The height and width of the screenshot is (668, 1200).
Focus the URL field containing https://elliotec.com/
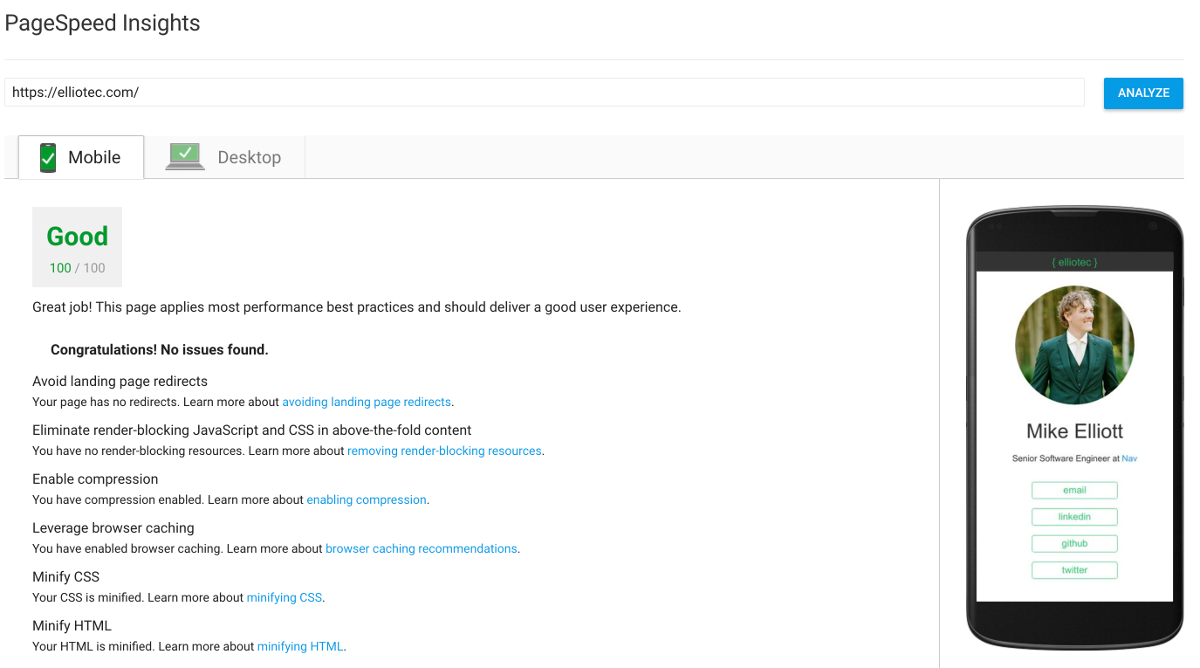pos(544,92)
